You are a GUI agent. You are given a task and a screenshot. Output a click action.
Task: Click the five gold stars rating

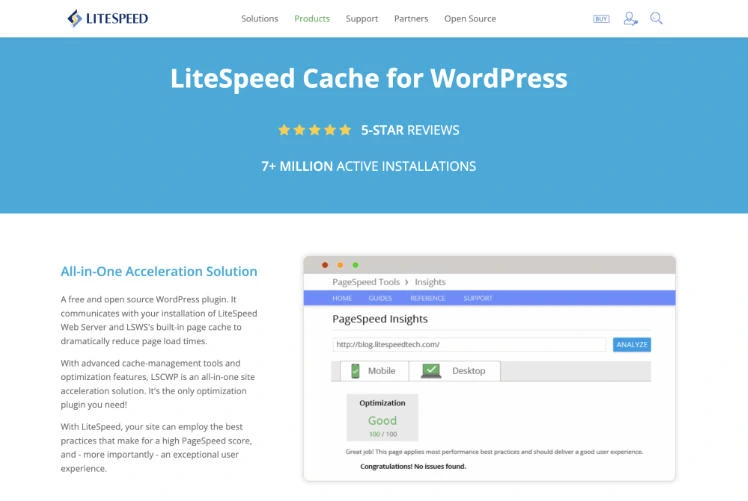(315, 130)
